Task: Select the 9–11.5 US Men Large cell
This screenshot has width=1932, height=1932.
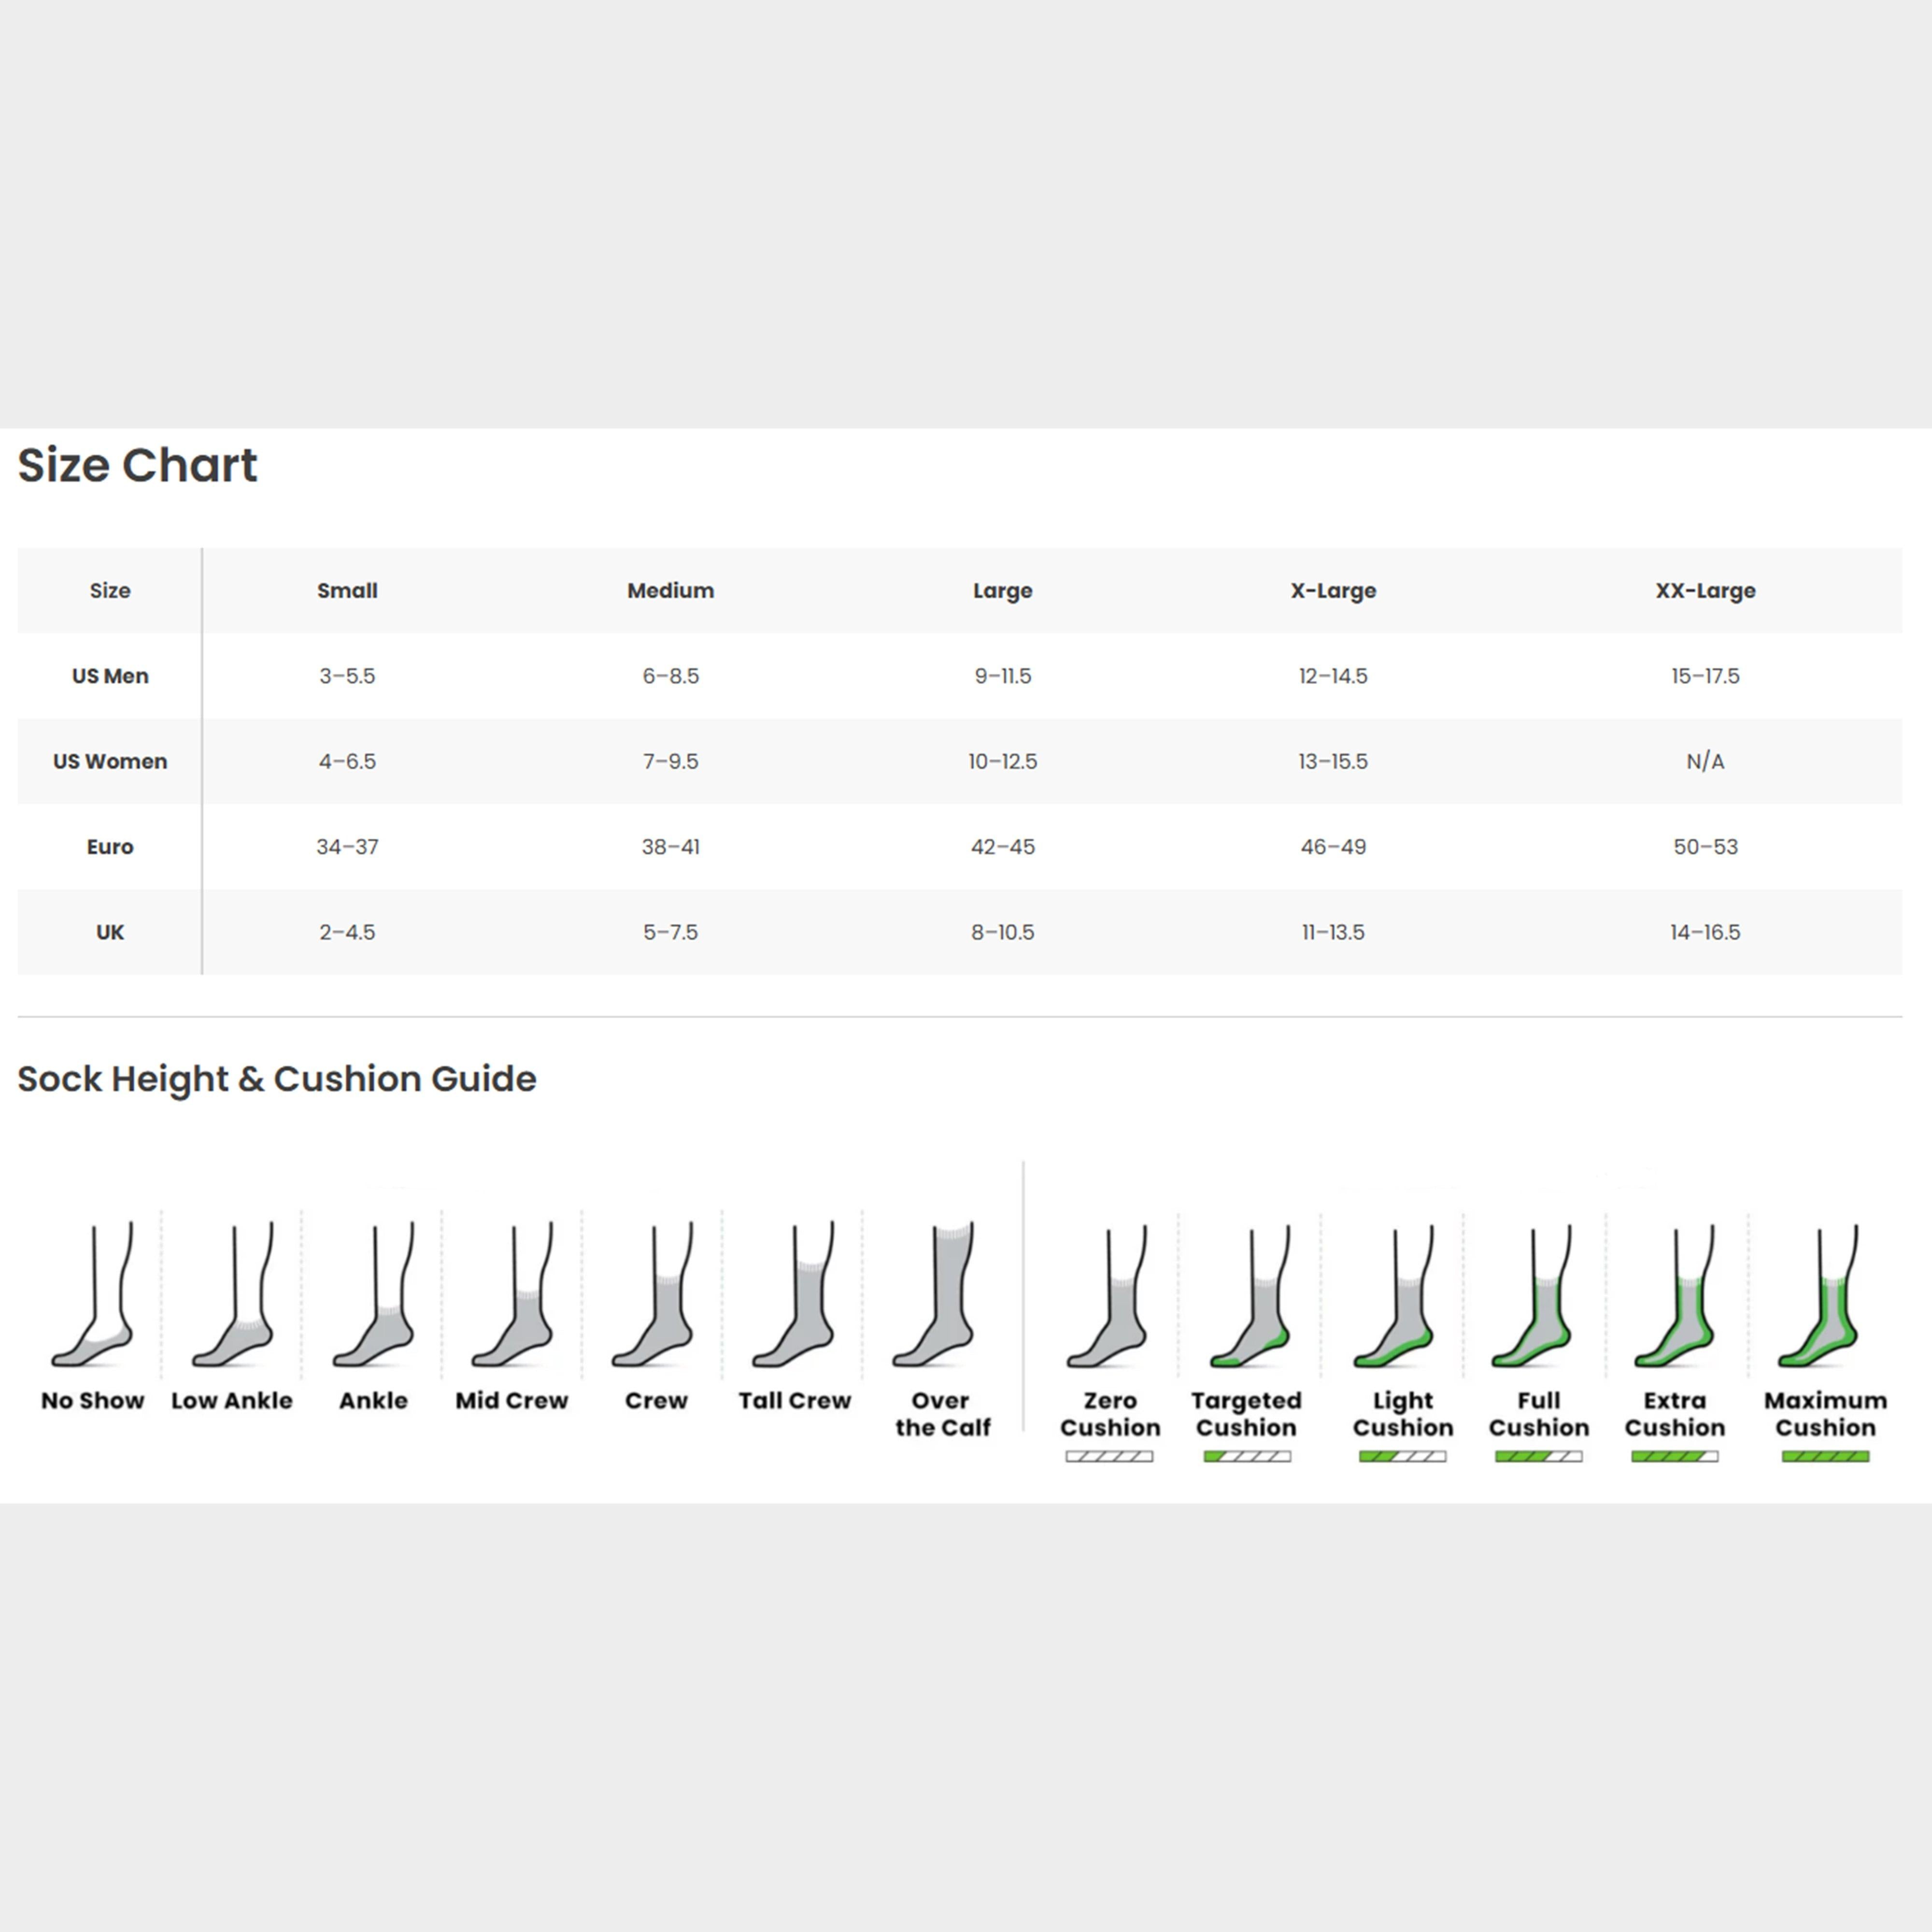Action: tap(1002, 676)
